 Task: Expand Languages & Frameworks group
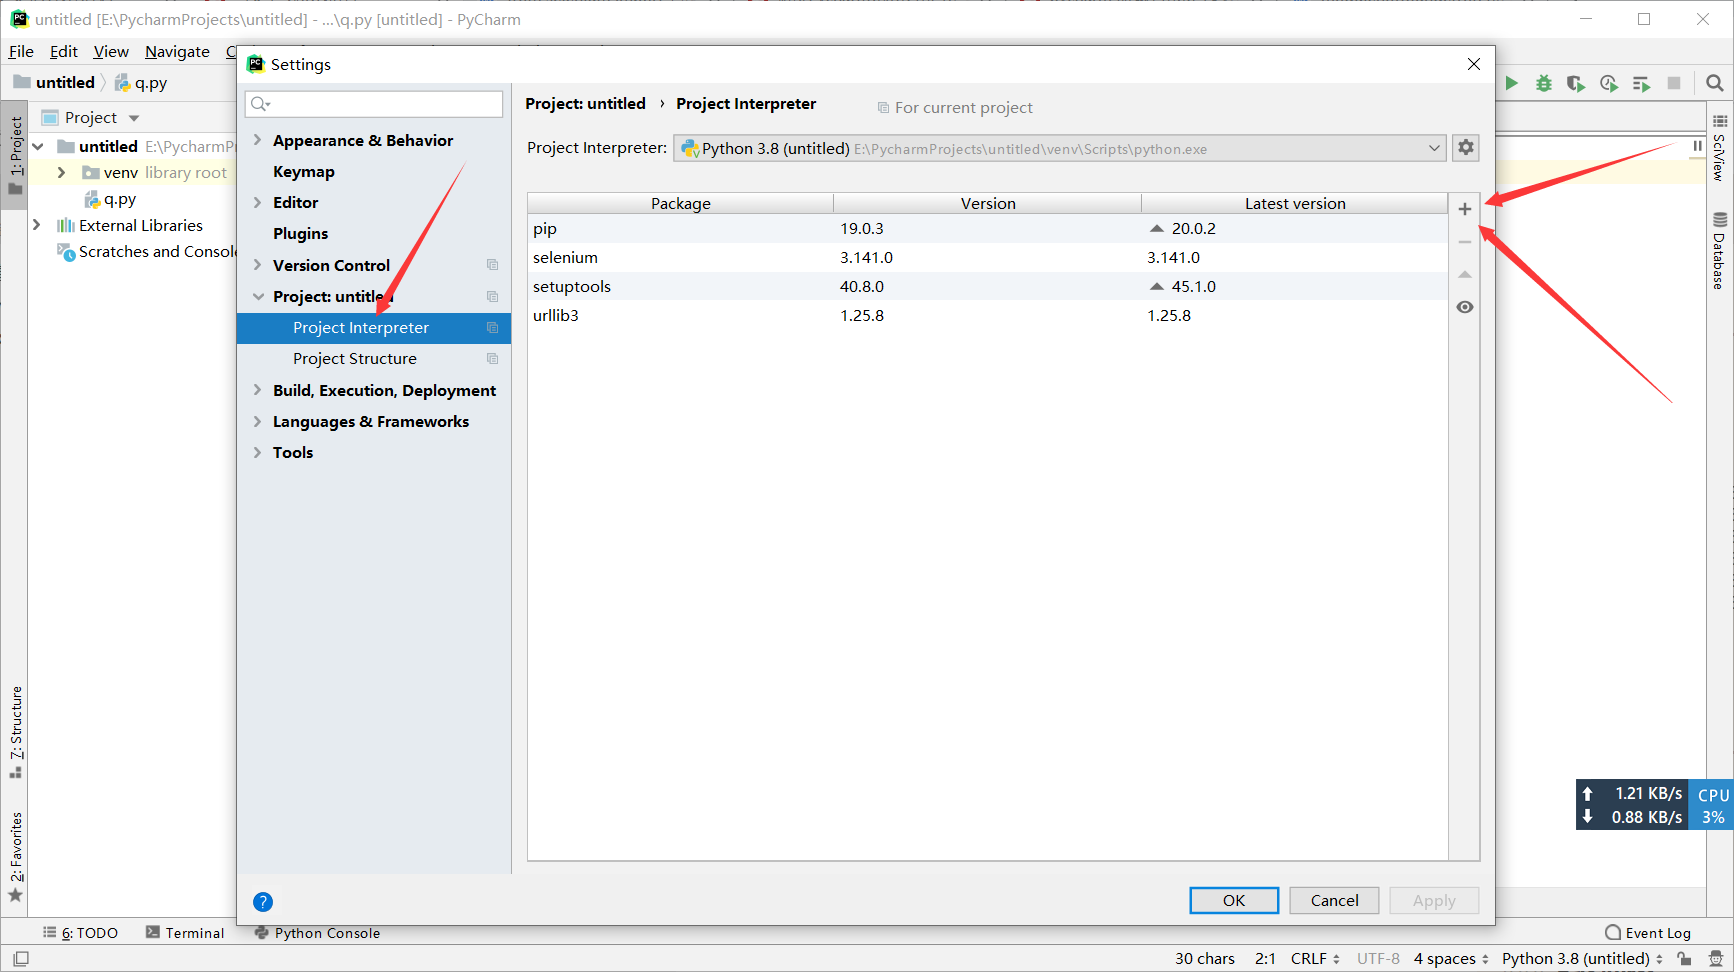point(258,421)
